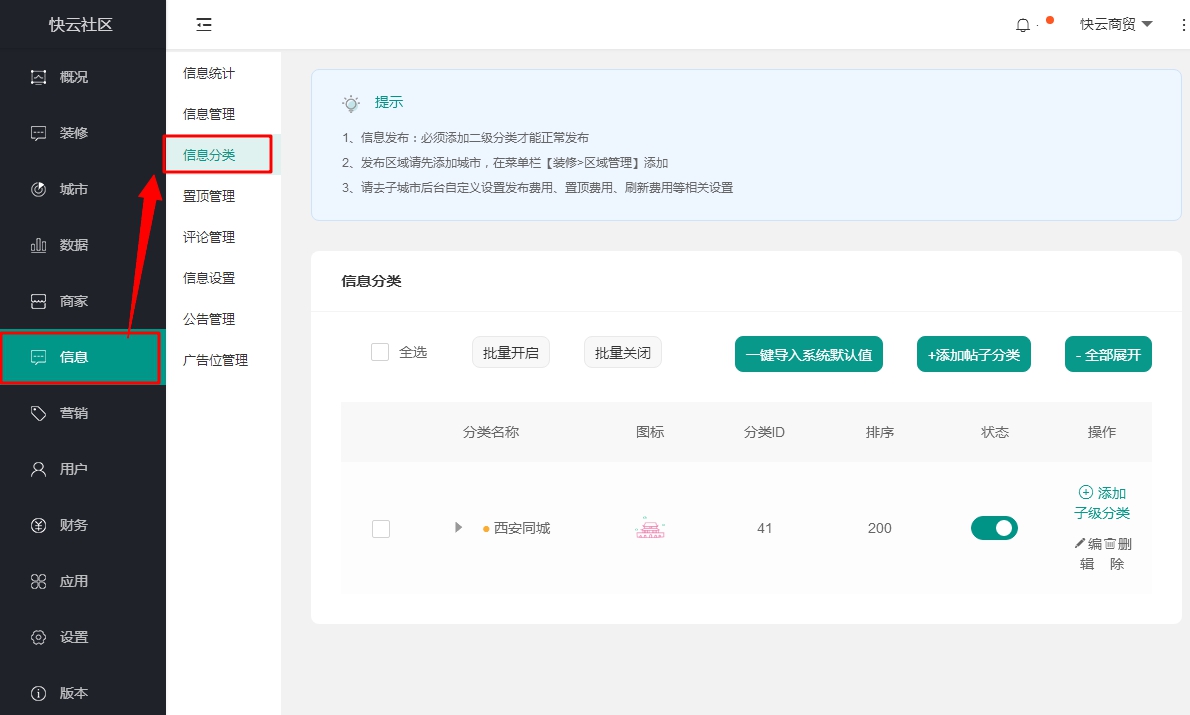Open the 城市 city sidebar icon
Screen dimensions: 1190x715
pos(39,189)
